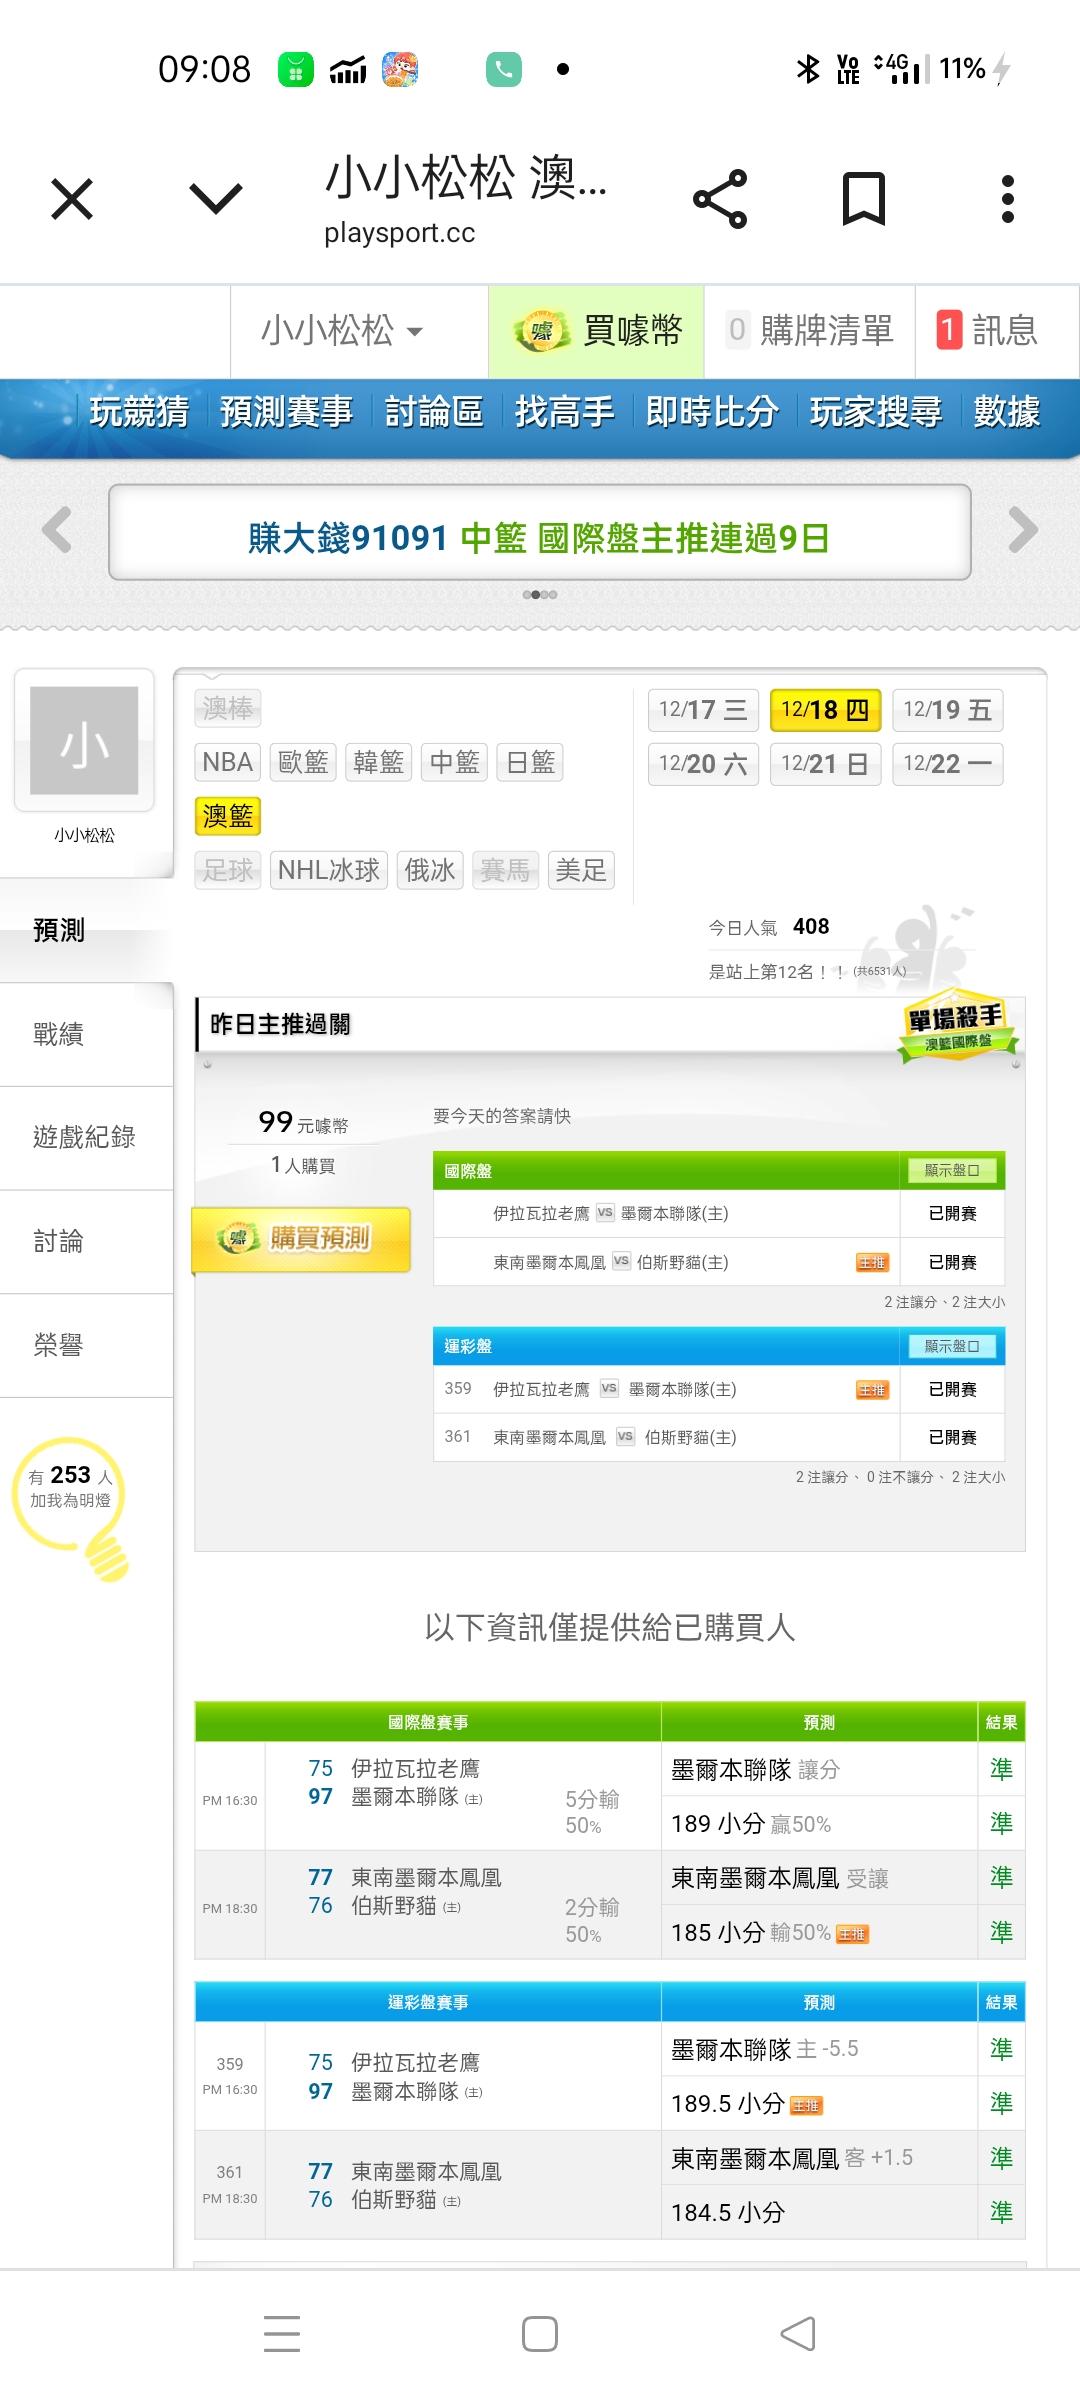Pick the selected date 12/18 四
This screenshot has width=1080, height=2400.
tap(825, 710)
